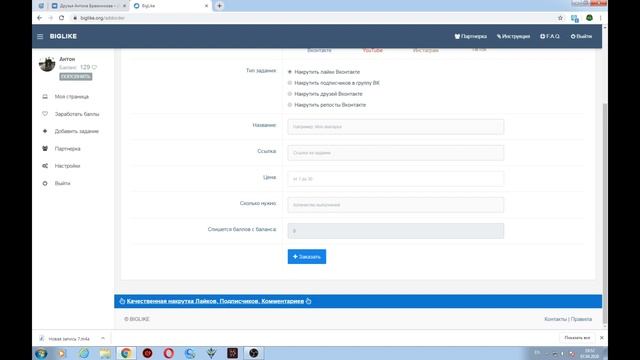
Task: Switch to the Инстаграм tab
Action: 426,50
